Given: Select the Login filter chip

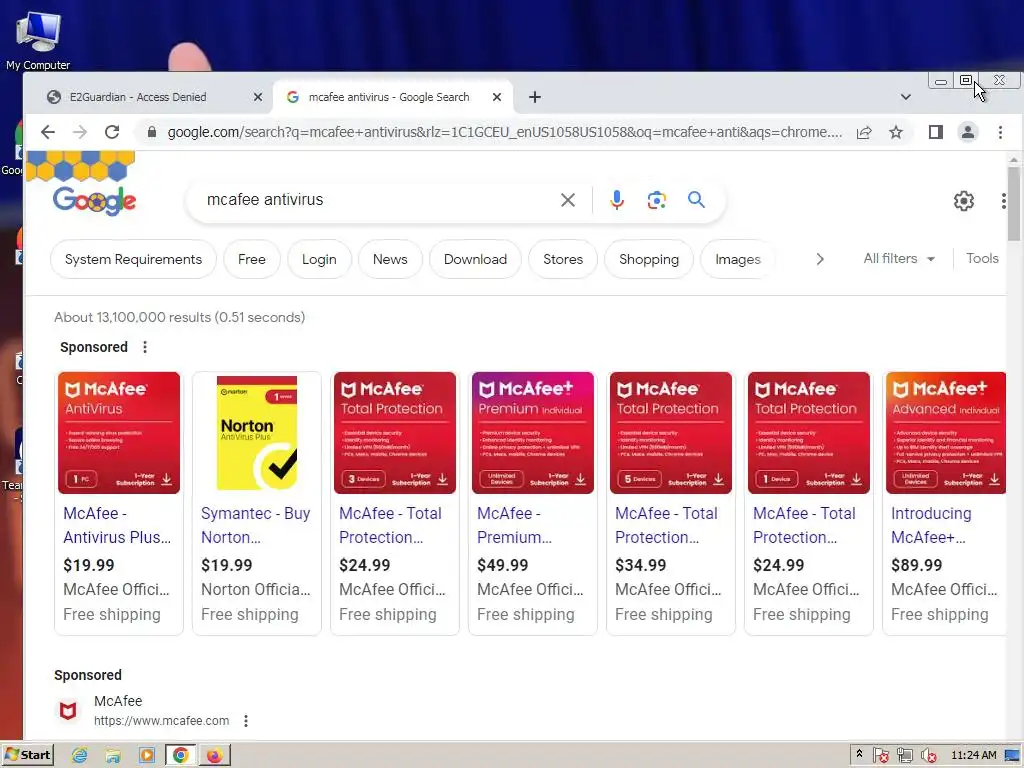Looking at the screenshot, I should 319,259.
